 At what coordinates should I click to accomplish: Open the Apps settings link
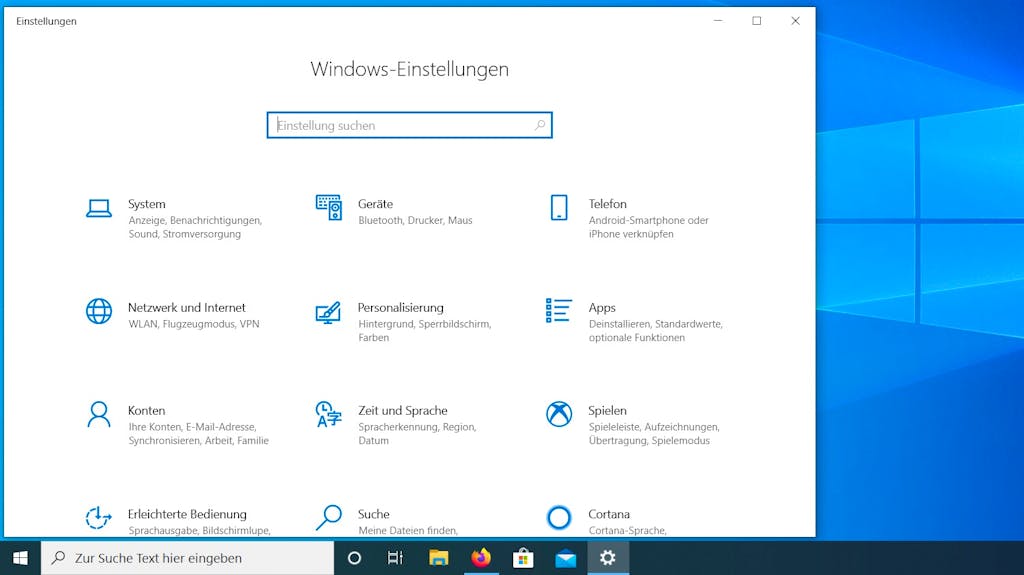tap(602, 307)
